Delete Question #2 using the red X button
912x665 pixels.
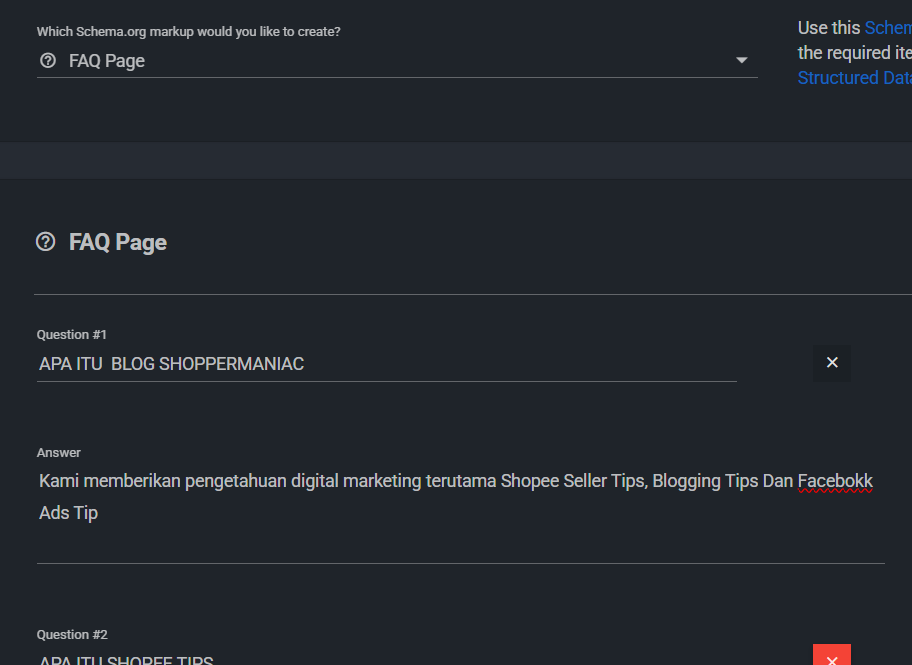pos(832,656)
